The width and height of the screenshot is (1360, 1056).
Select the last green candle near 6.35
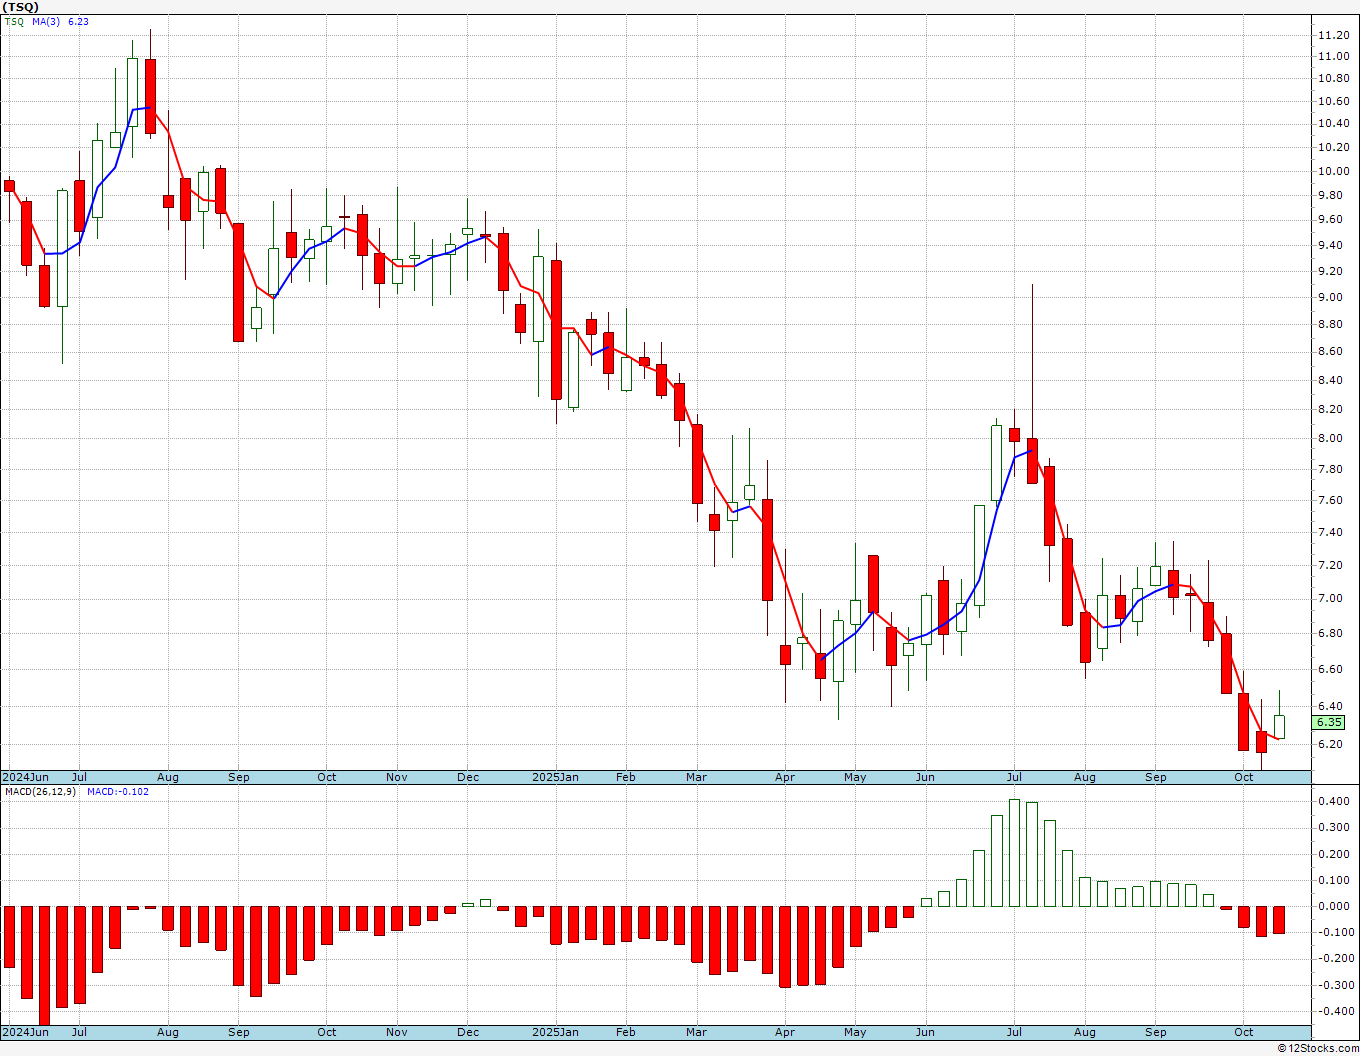pyautogui.click(x=1279, y=726)
